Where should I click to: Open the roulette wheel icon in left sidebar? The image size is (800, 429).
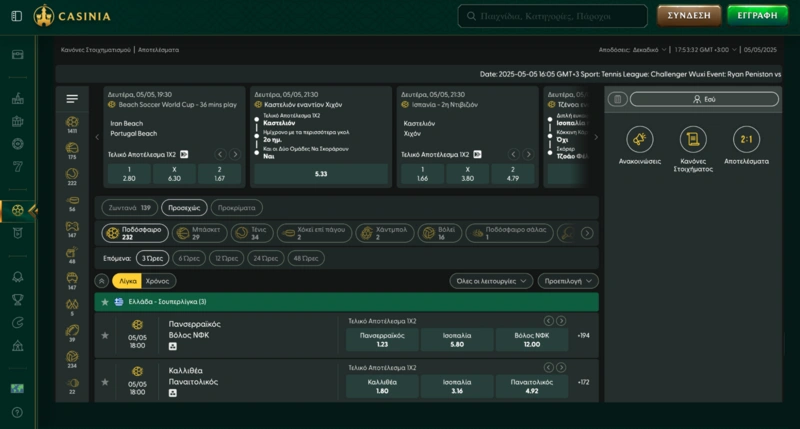(x=17, y=144)
